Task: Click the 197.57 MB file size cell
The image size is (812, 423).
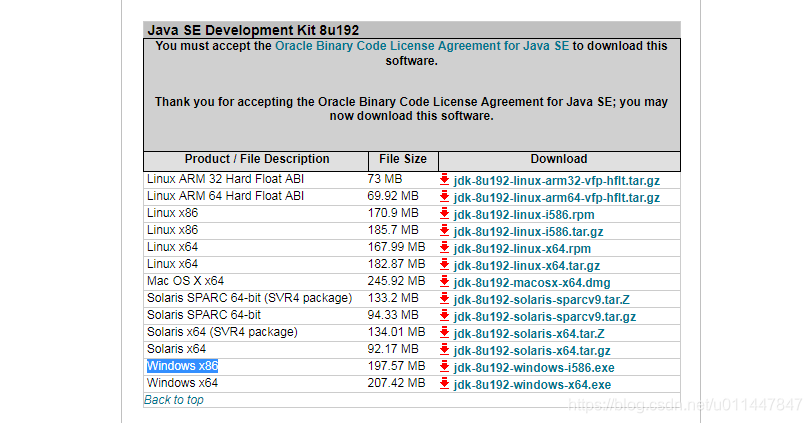Action: click(x=396, y=366)
